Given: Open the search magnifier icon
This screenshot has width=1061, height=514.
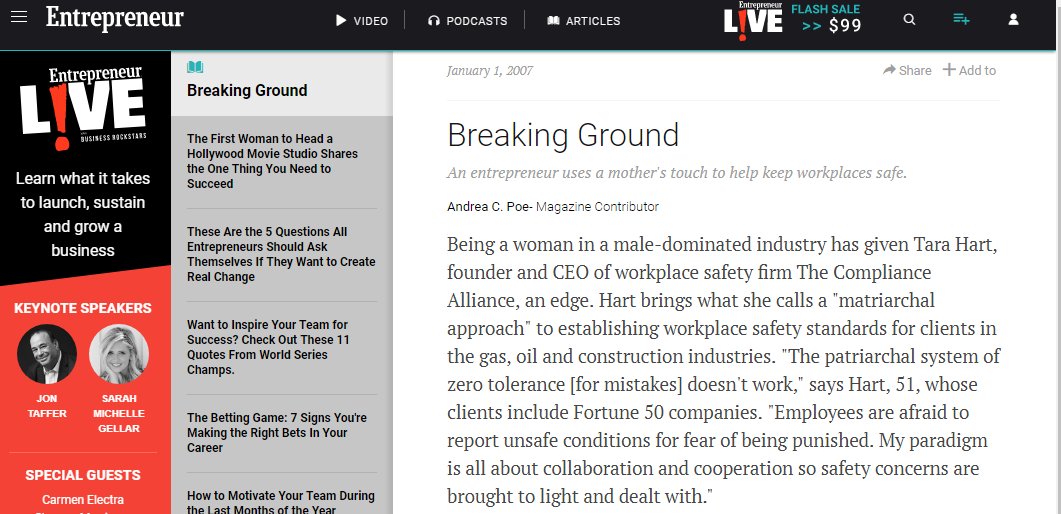Looking at the screenshot, I should [x=909, y=20].
